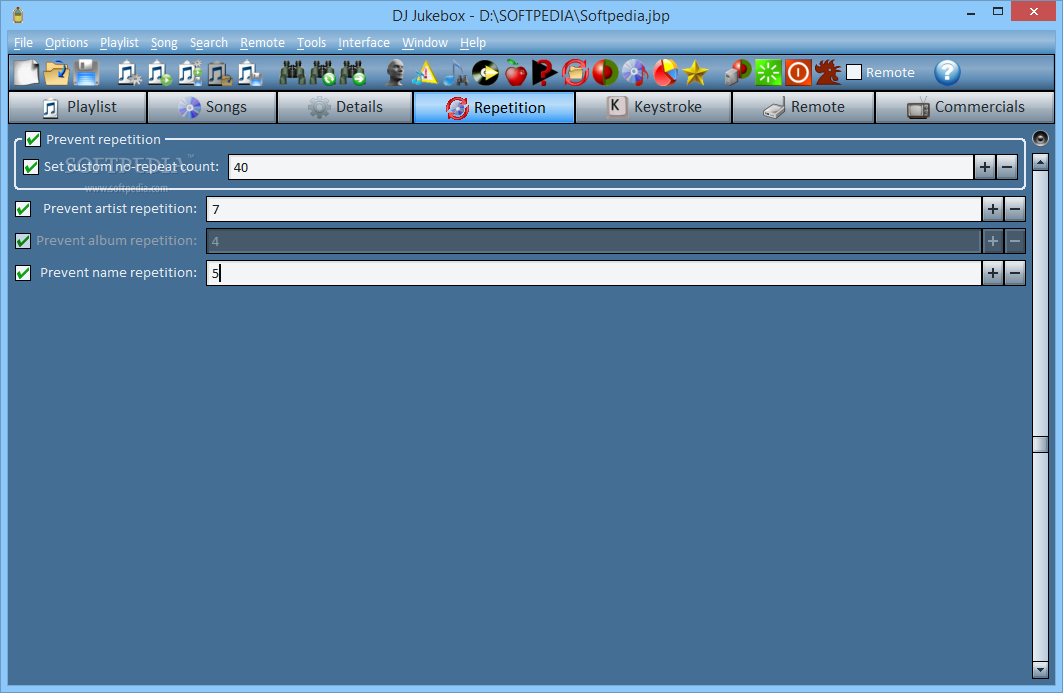The image size is (1063, 693).
Task: Open a file with the folder icon
Action: (x=56, y=73)
